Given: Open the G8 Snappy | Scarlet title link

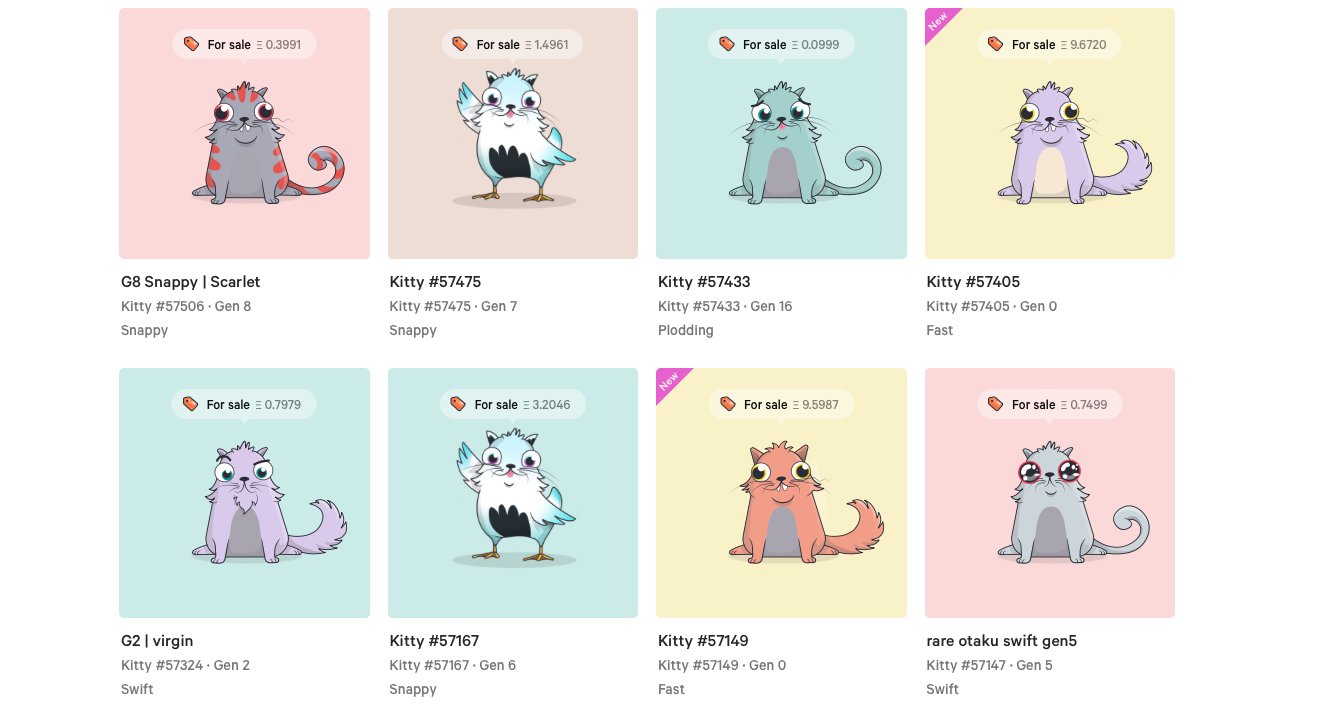Looking at the screenshot, I should coord(191,282).
